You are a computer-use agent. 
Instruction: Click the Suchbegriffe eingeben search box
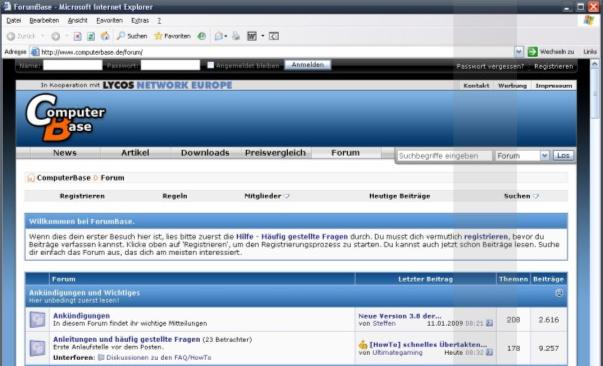click(x=444, y=156)
